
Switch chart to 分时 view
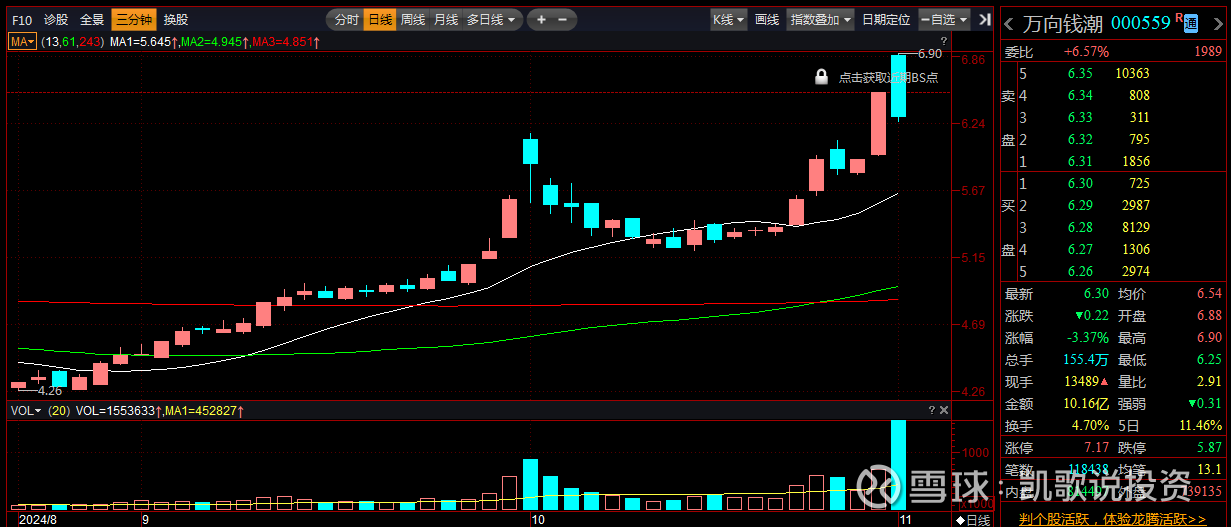tap(345, 19)
